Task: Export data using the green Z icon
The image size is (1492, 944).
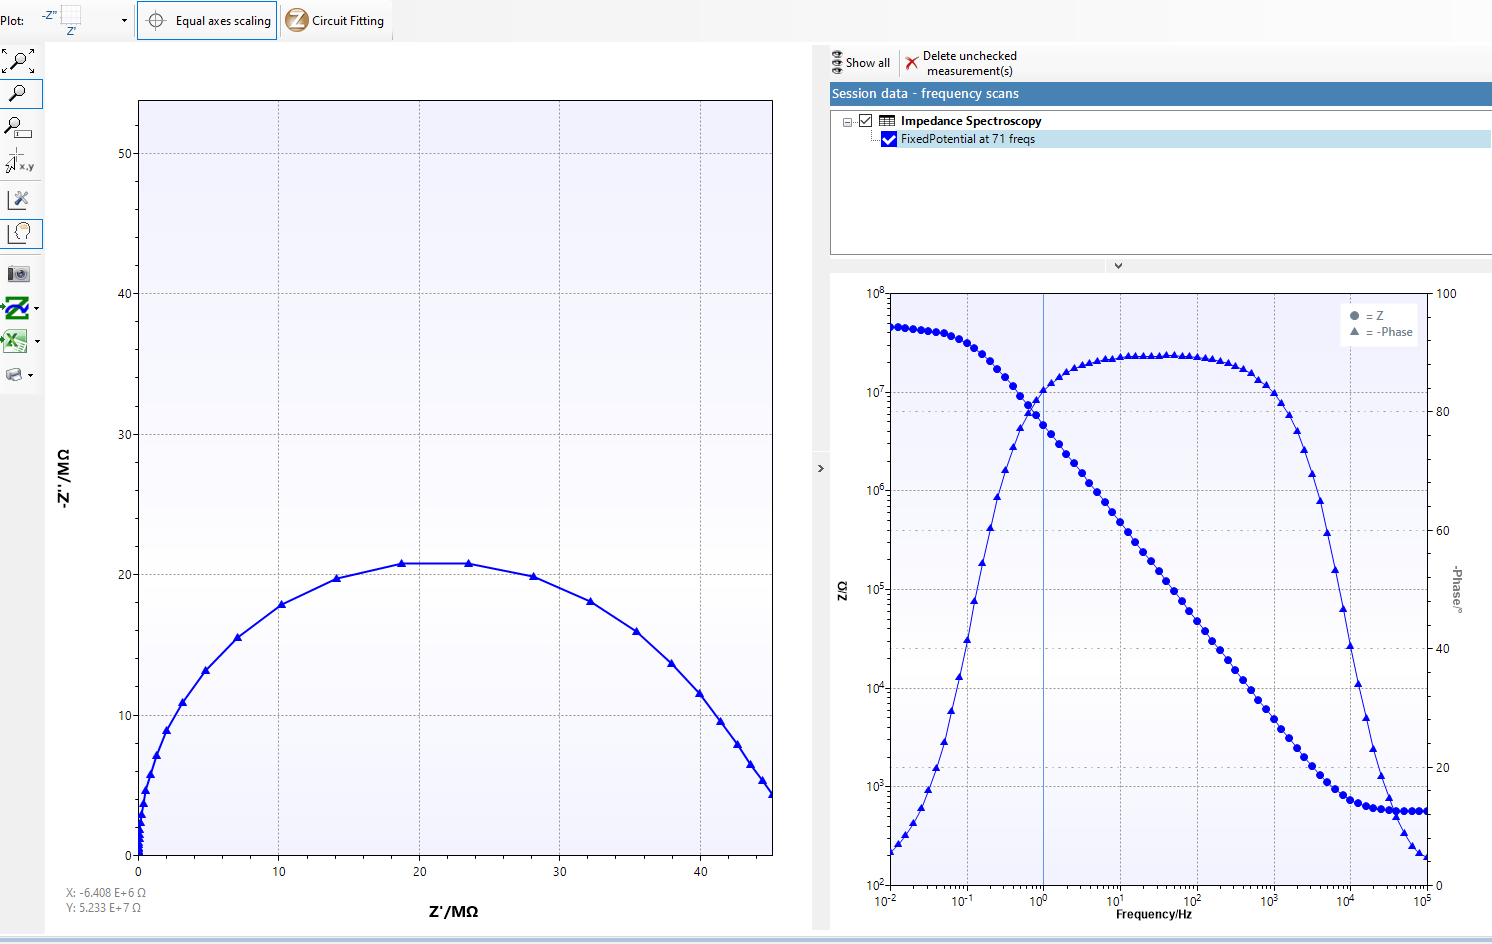Action: (x=17, y=308)
